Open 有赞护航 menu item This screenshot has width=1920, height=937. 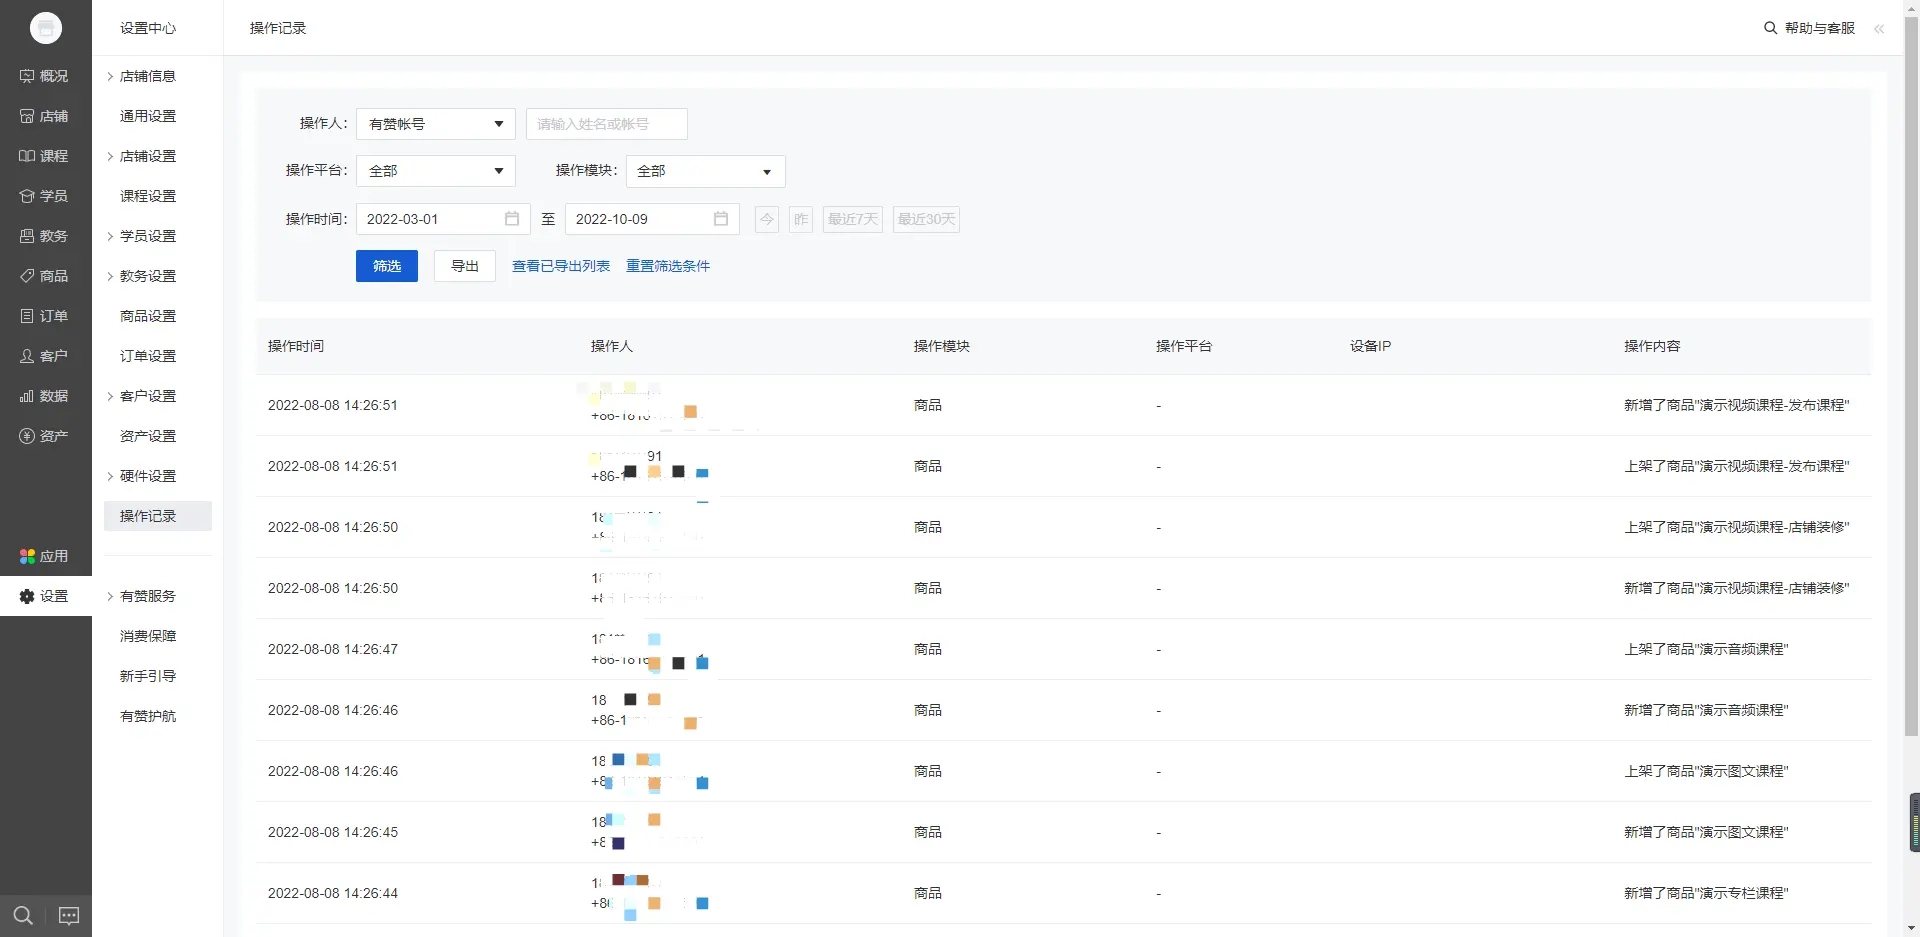pyautogui.click(x=148, y=716)
